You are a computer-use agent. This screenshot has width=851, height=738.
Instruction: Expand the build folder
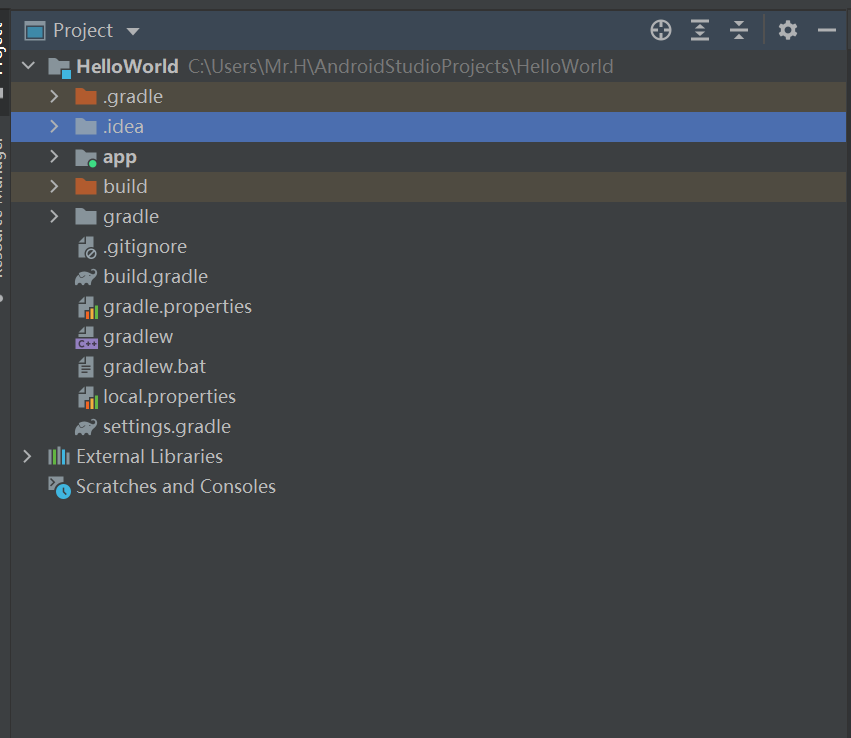tap(54, 186)
